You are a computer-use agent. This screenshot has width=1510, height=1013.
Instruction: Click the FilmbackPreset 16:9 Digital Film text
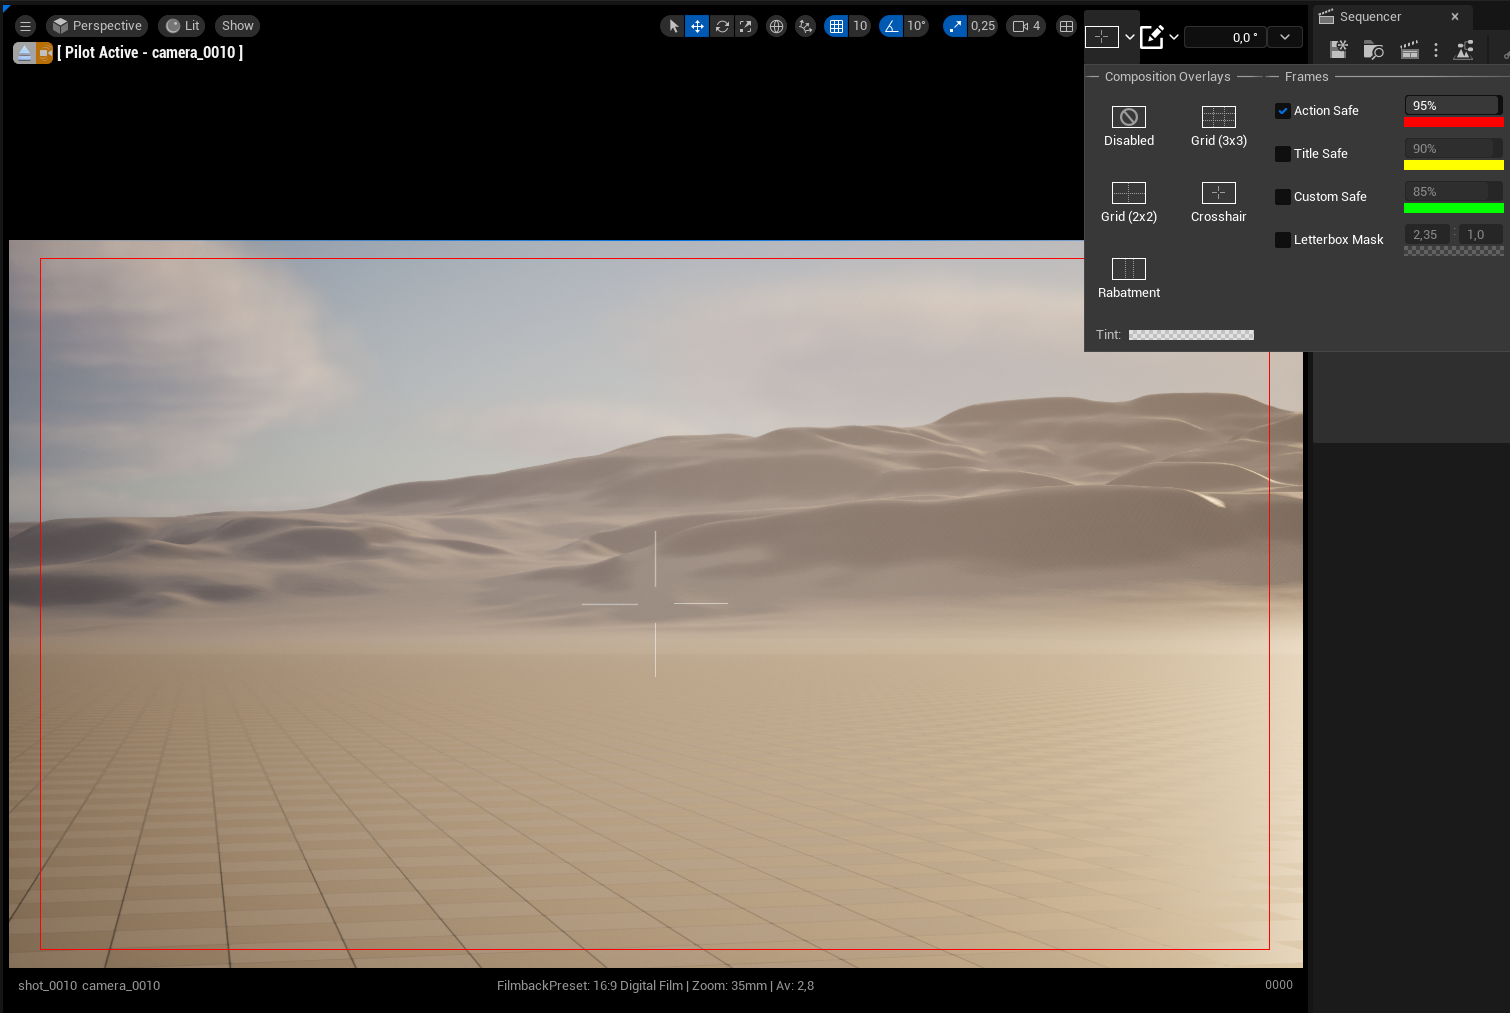point(590,986)
